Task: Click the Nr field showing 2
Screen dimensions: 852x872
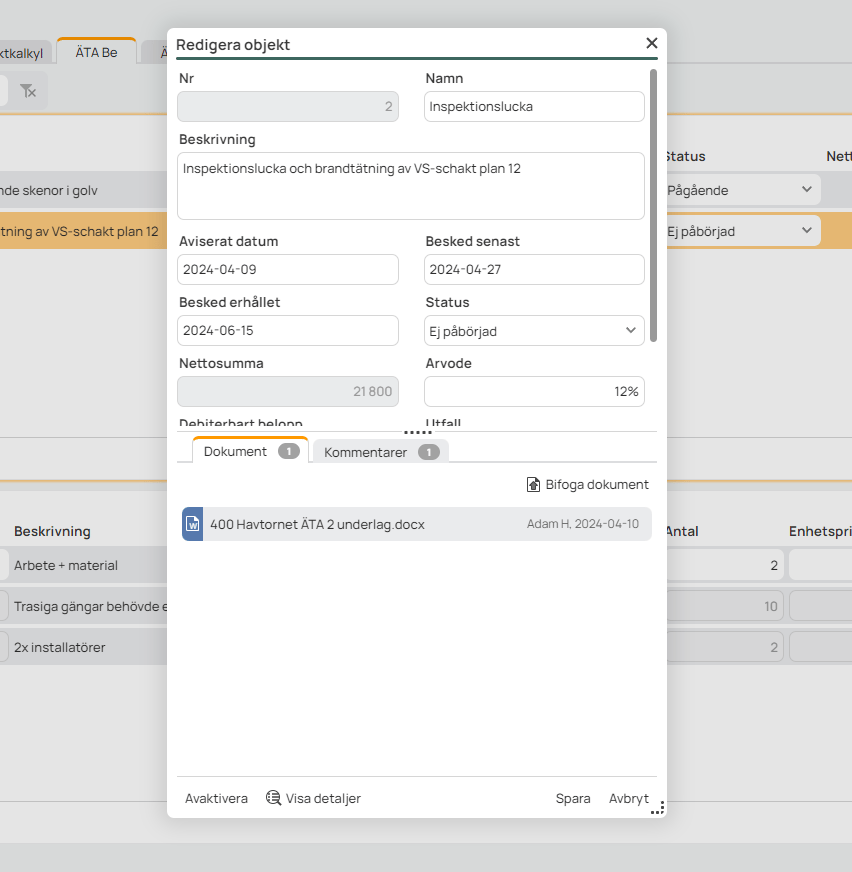Action: pos(288,106)
